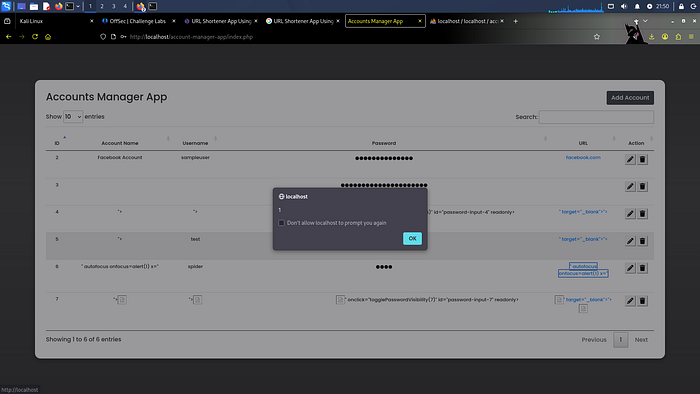Edit the Facebook Account row
700x394 pixels.
[x=630, y=159]
